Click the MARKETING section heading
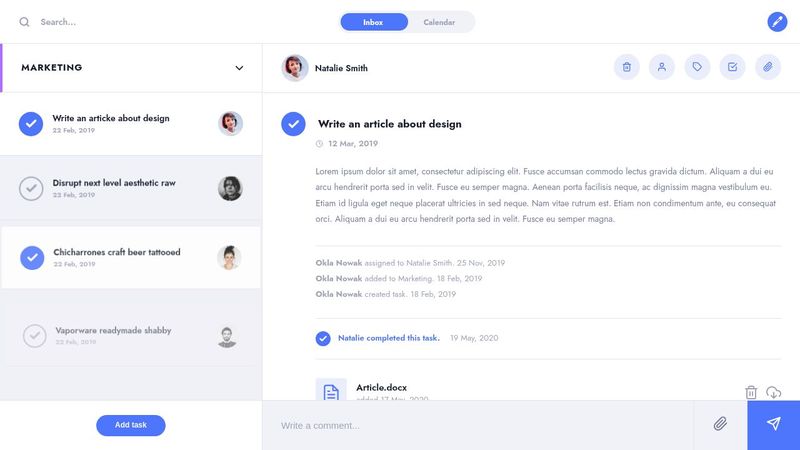The width and height of the screenshot is (800, 450). [x=52, y=67]
